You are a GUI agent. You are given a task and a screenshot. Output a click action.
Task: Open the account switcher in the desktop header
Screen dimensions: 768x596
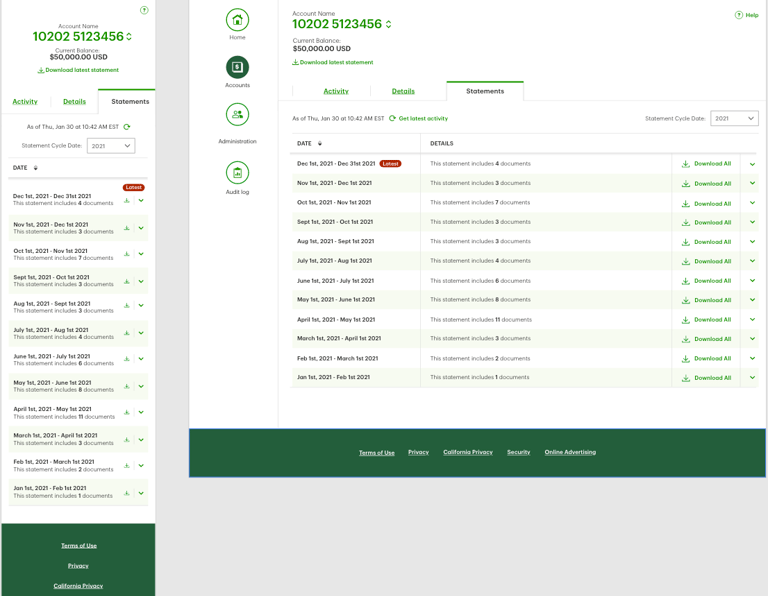(x=388, y=24)
